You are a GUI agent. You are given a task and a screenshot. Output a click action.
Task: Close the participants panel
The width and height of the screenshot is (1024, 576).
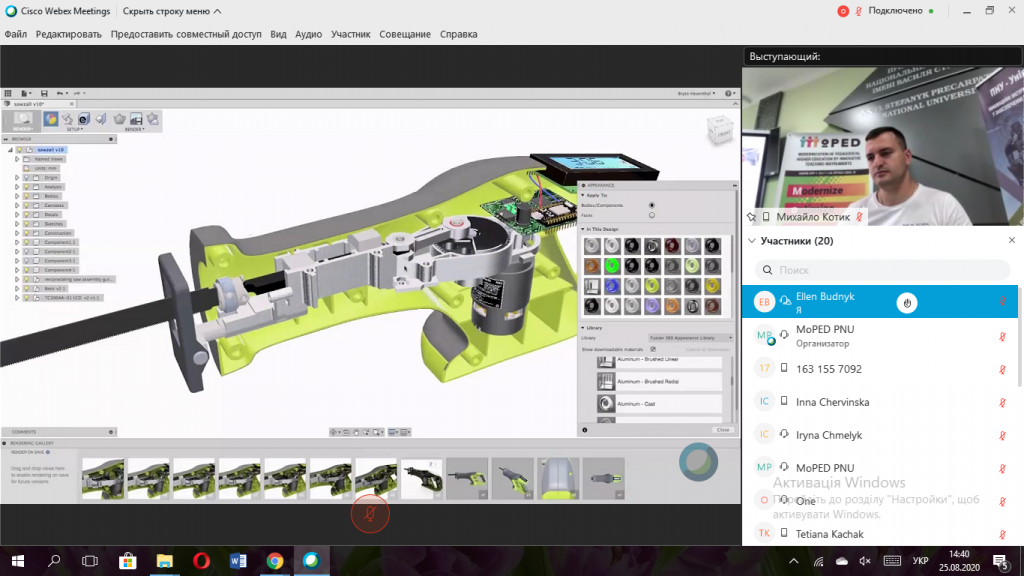click(1012, 240)
